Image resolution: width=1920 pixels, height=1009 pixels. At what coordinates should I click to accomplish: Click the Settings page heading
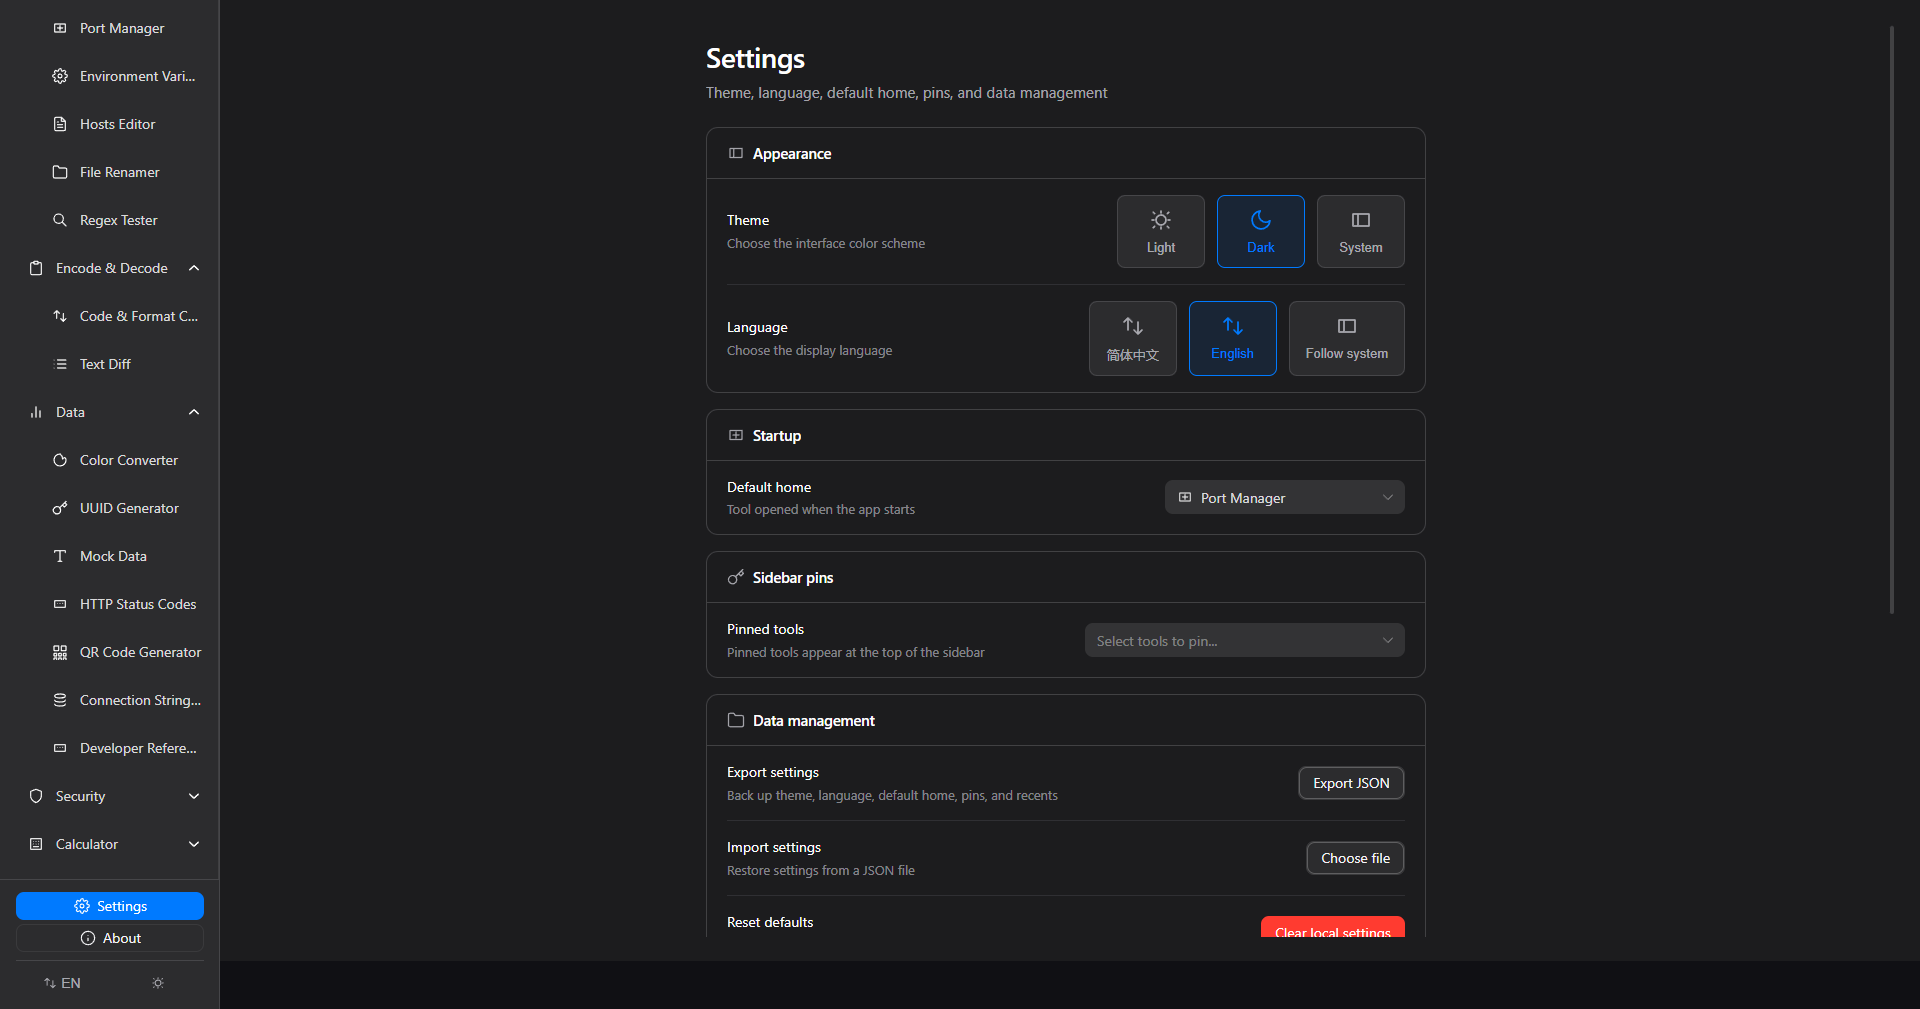755,59
